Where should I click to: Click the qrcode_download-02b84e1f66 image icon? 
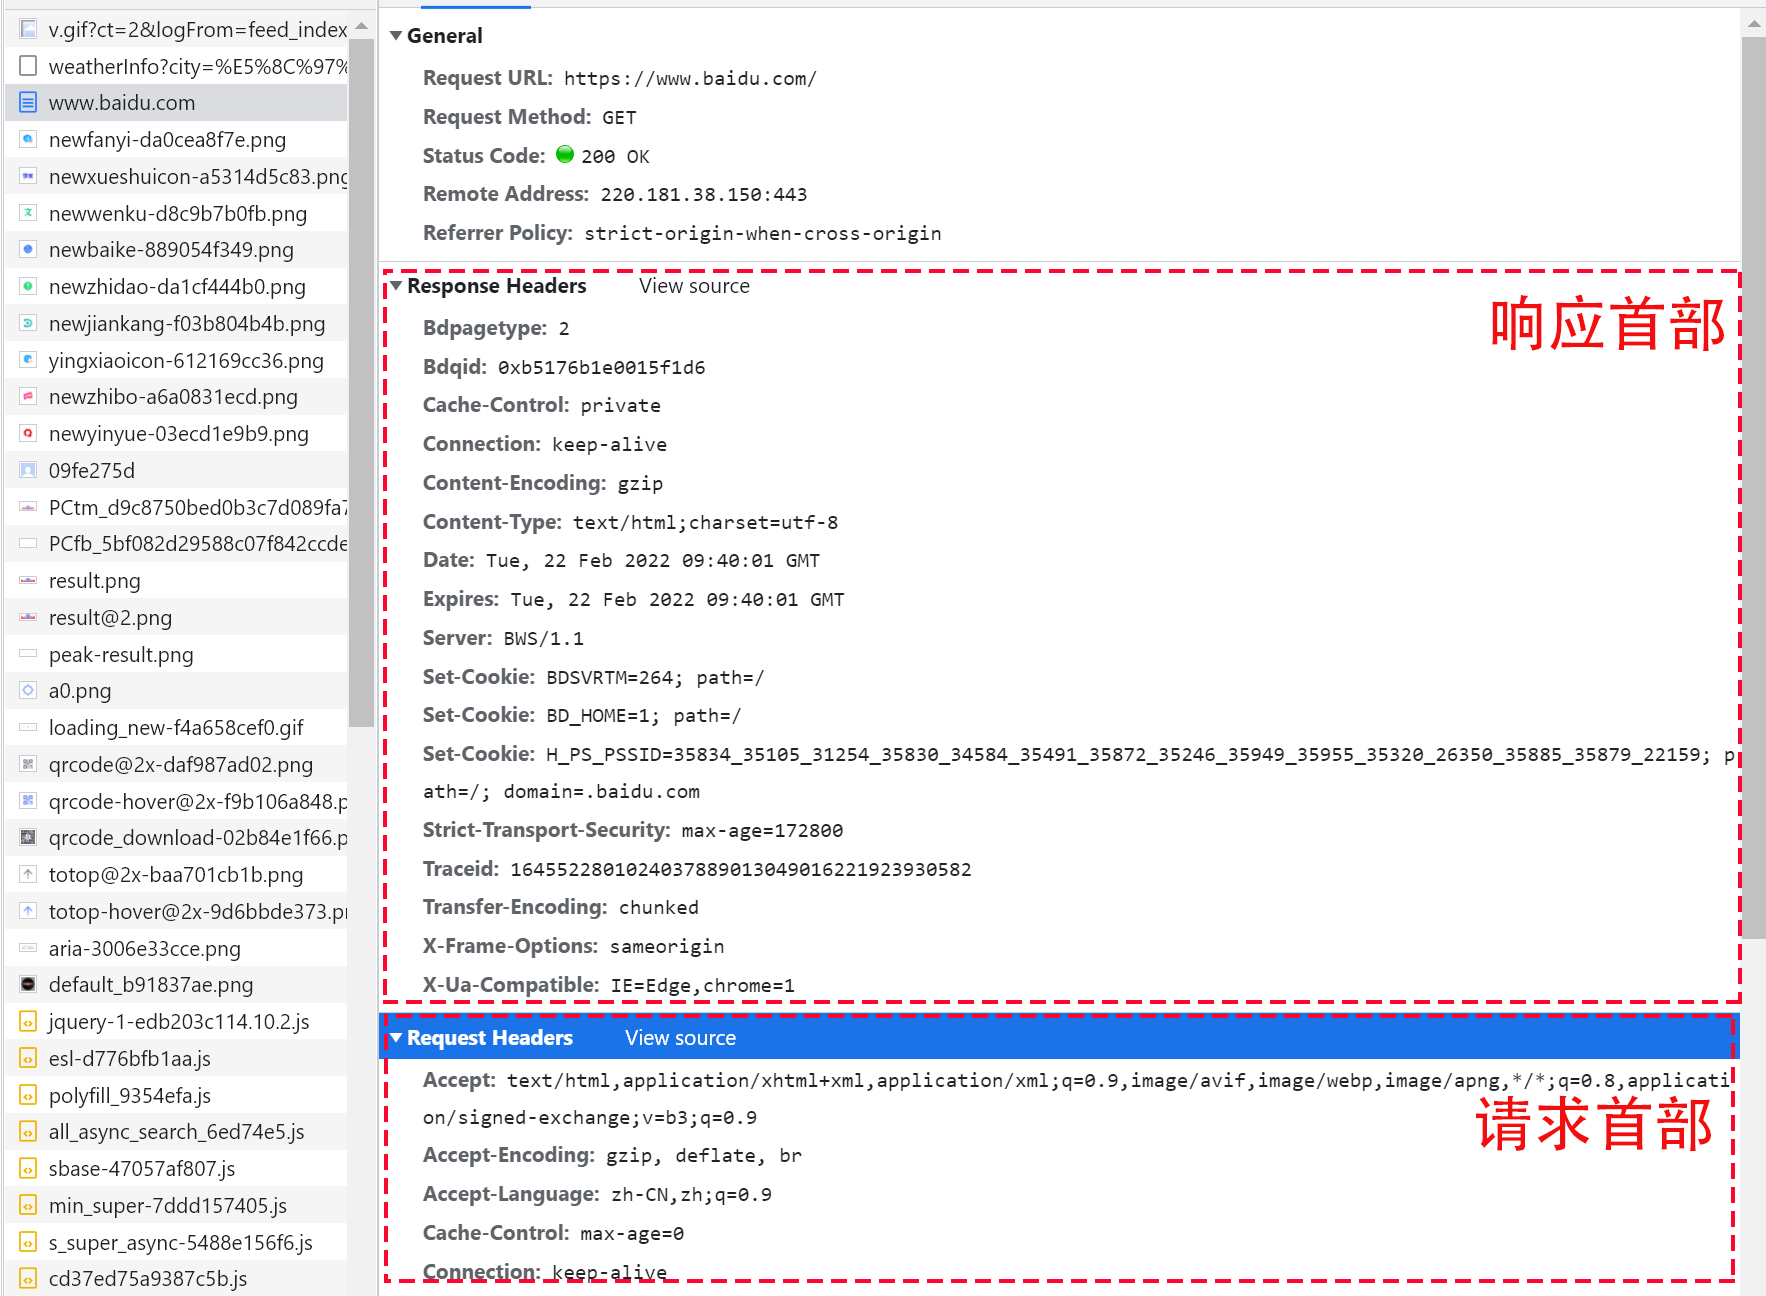pyautogui.click(x=28, y=837)
